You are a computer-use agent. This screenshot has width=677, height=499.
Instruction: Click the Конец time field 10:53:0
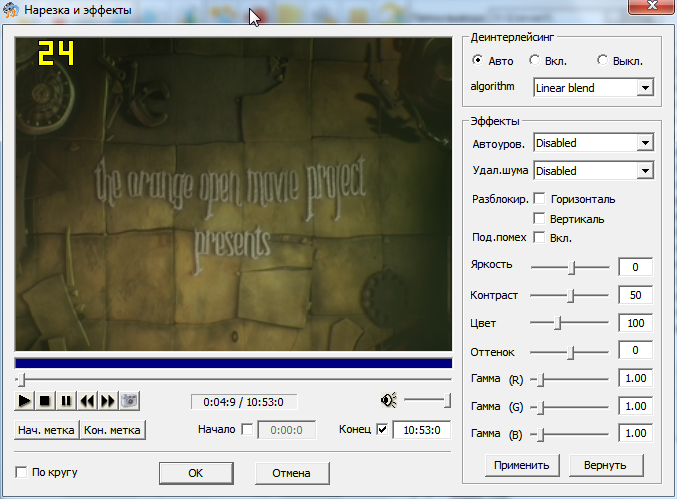422,430
